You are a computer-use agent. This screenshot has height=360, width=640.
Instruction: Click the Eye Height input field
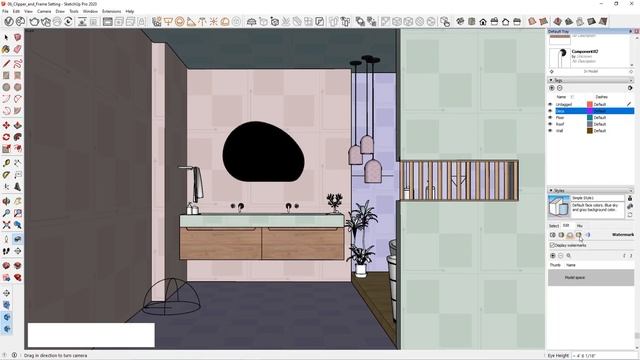pos(604,356)
